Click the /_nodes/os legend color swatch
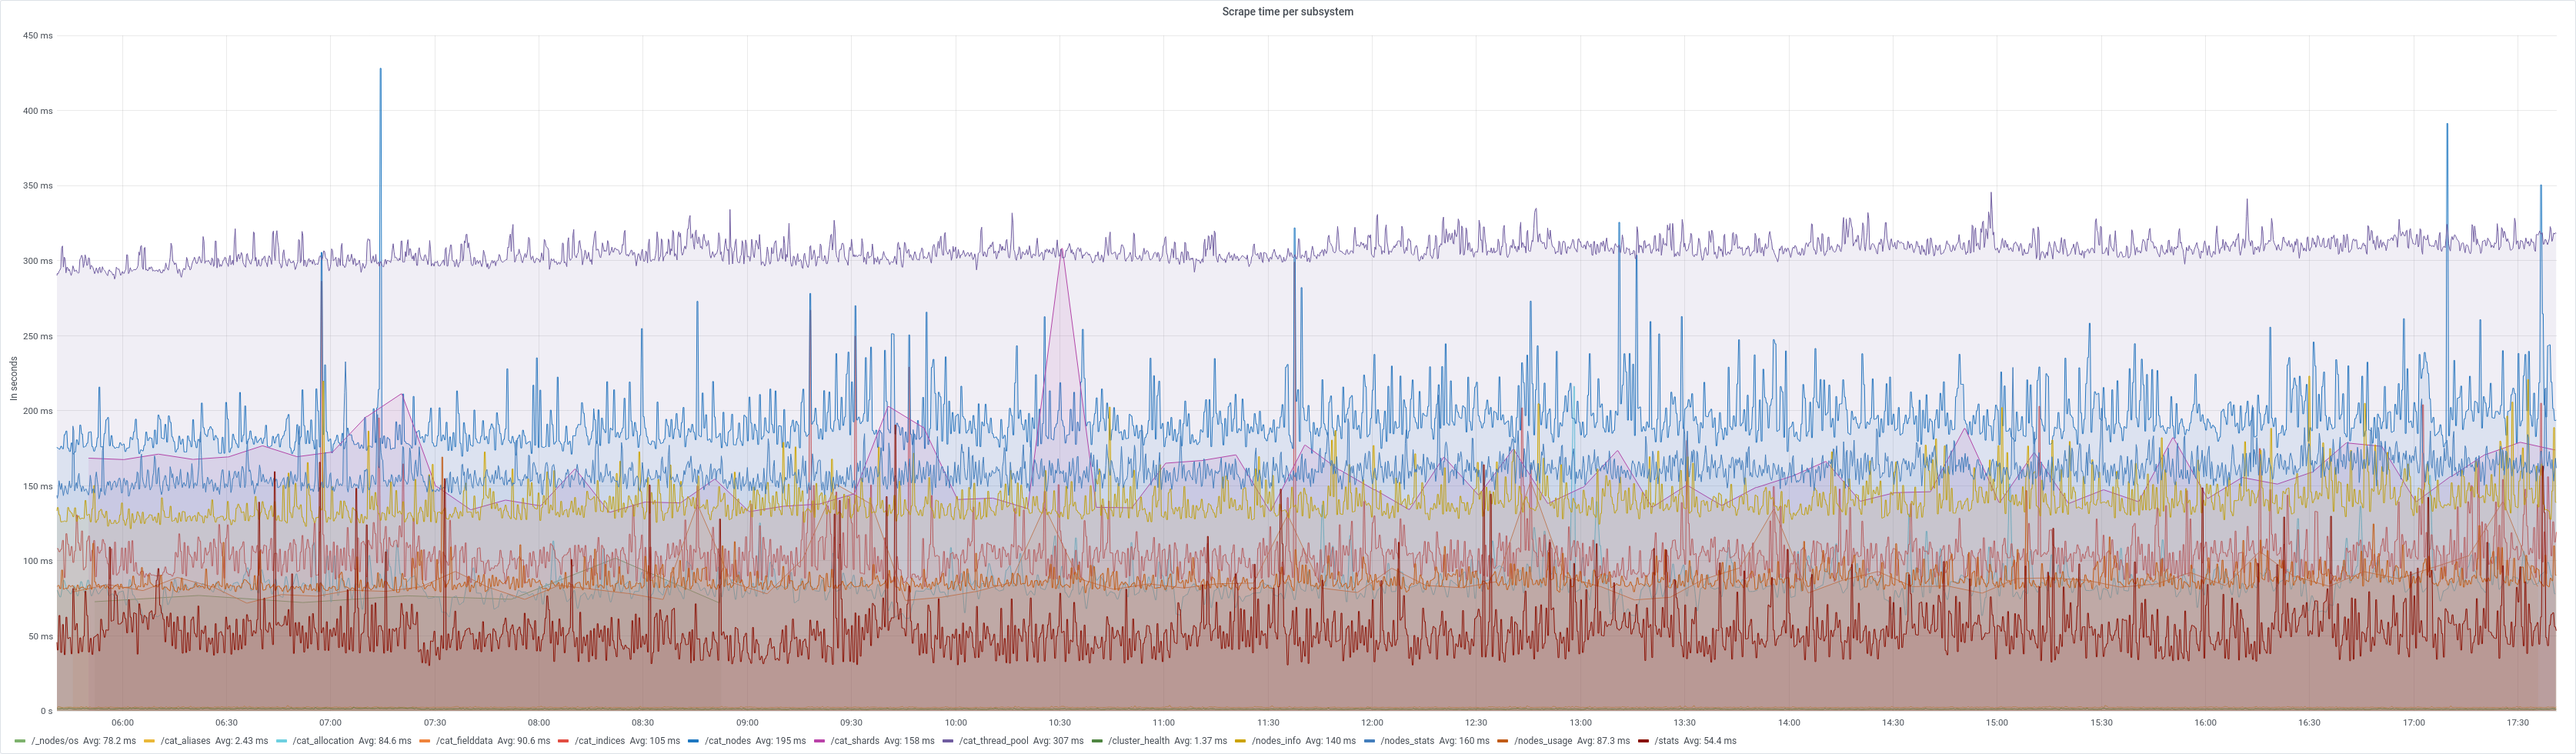The image size is (2576, 754). (x=20, y=741)
